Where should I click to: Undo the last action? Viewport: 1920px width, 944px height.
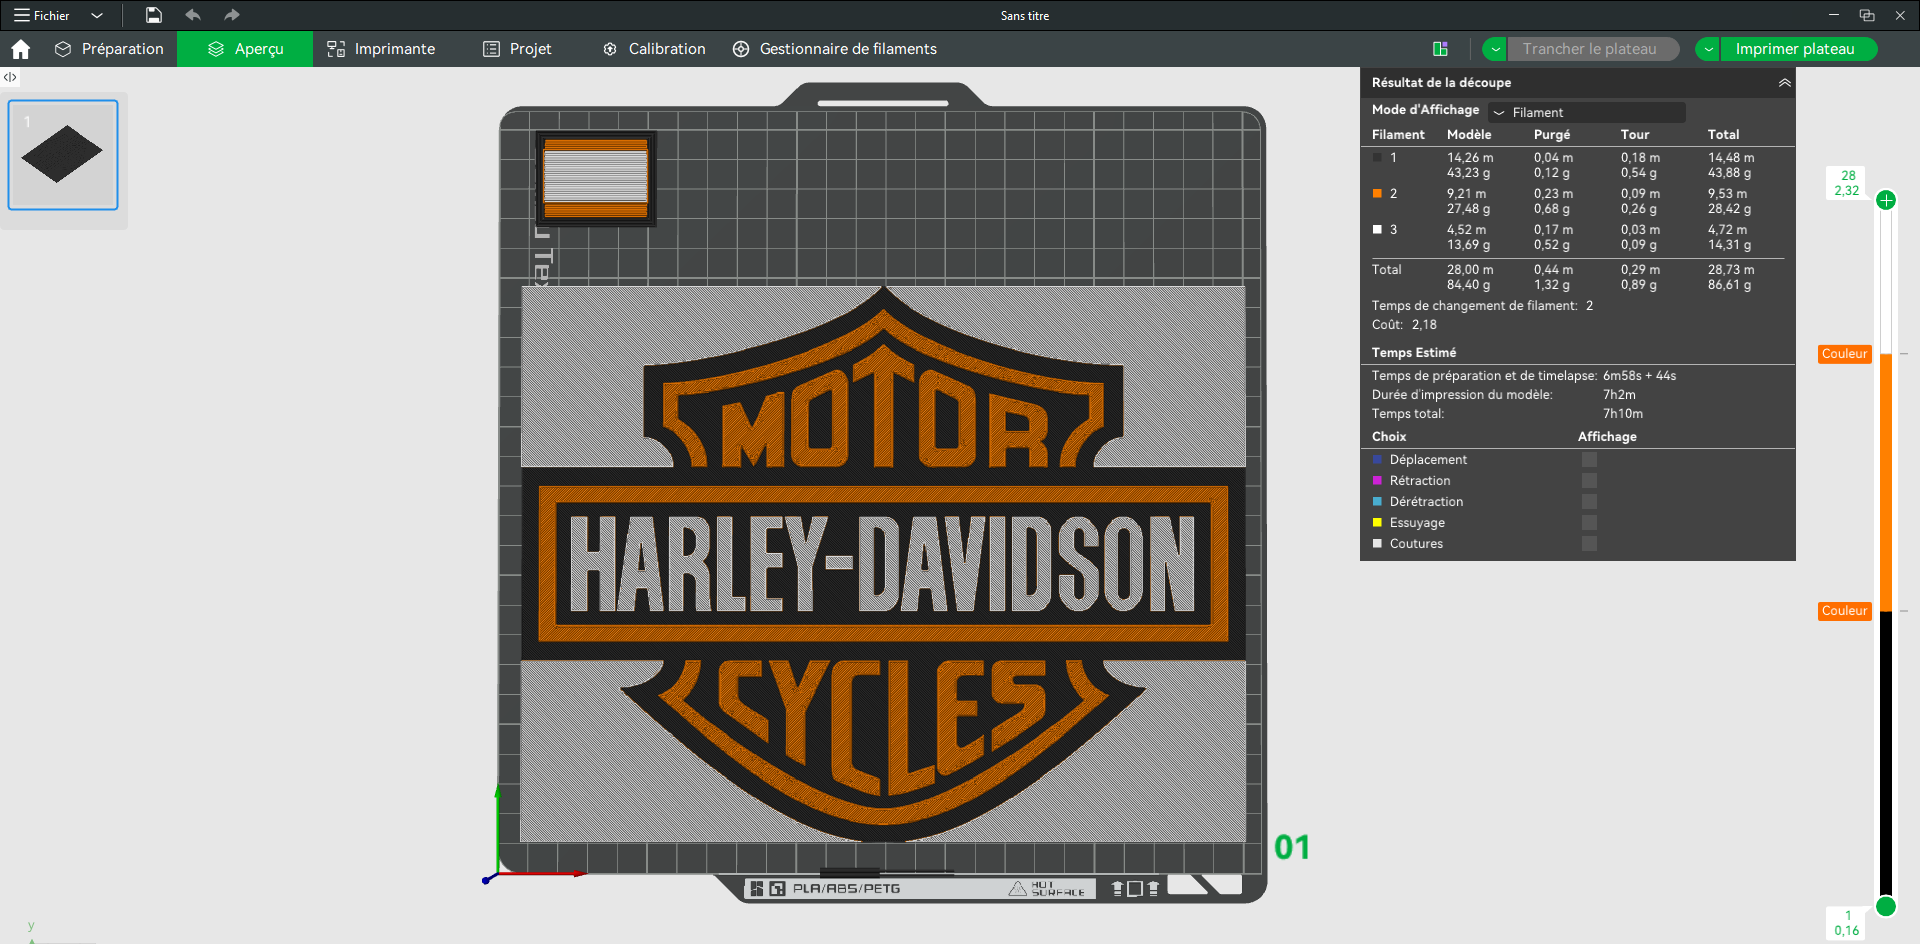click(193, 15)
